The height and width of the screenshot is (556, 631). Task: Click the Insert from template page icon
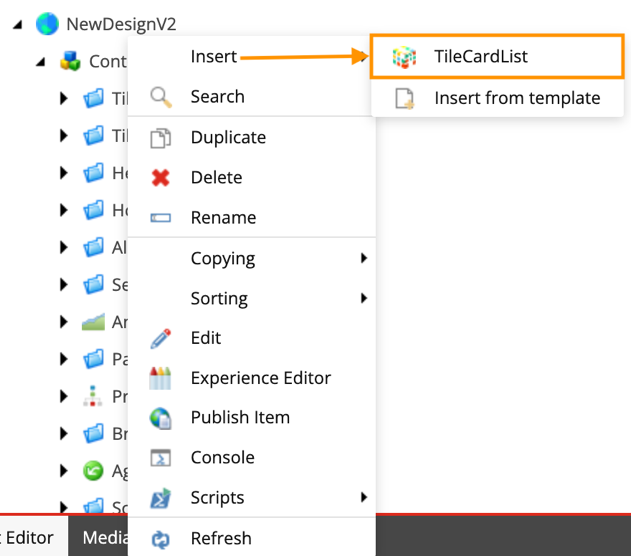(403, 98)
